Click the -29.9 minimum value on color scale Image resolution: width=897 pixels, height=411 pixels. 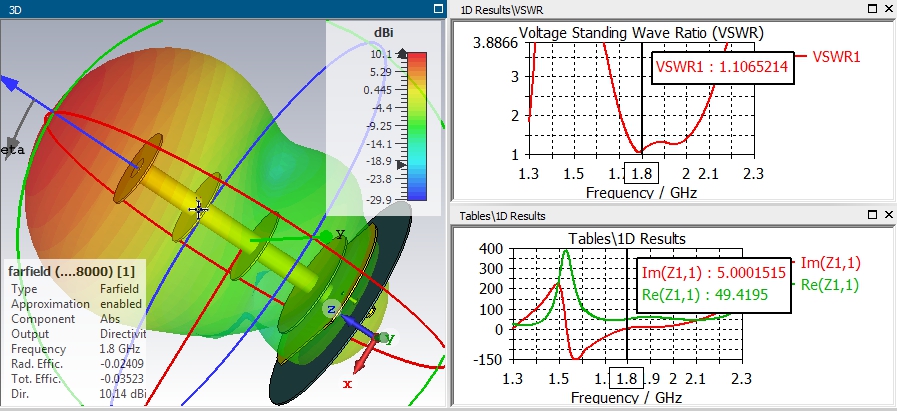pyautogui.click(x=378, y=199)
